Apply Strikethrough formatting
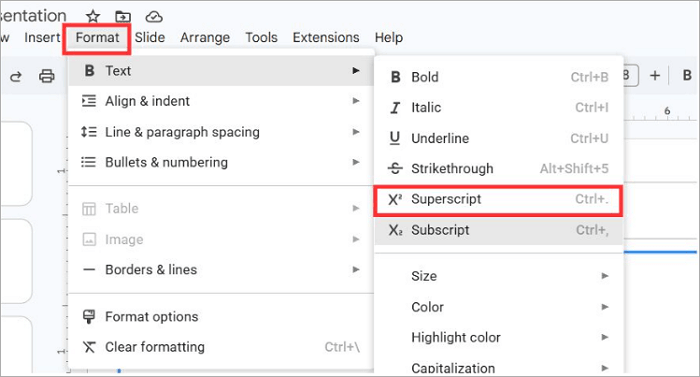 click(499, 169)
